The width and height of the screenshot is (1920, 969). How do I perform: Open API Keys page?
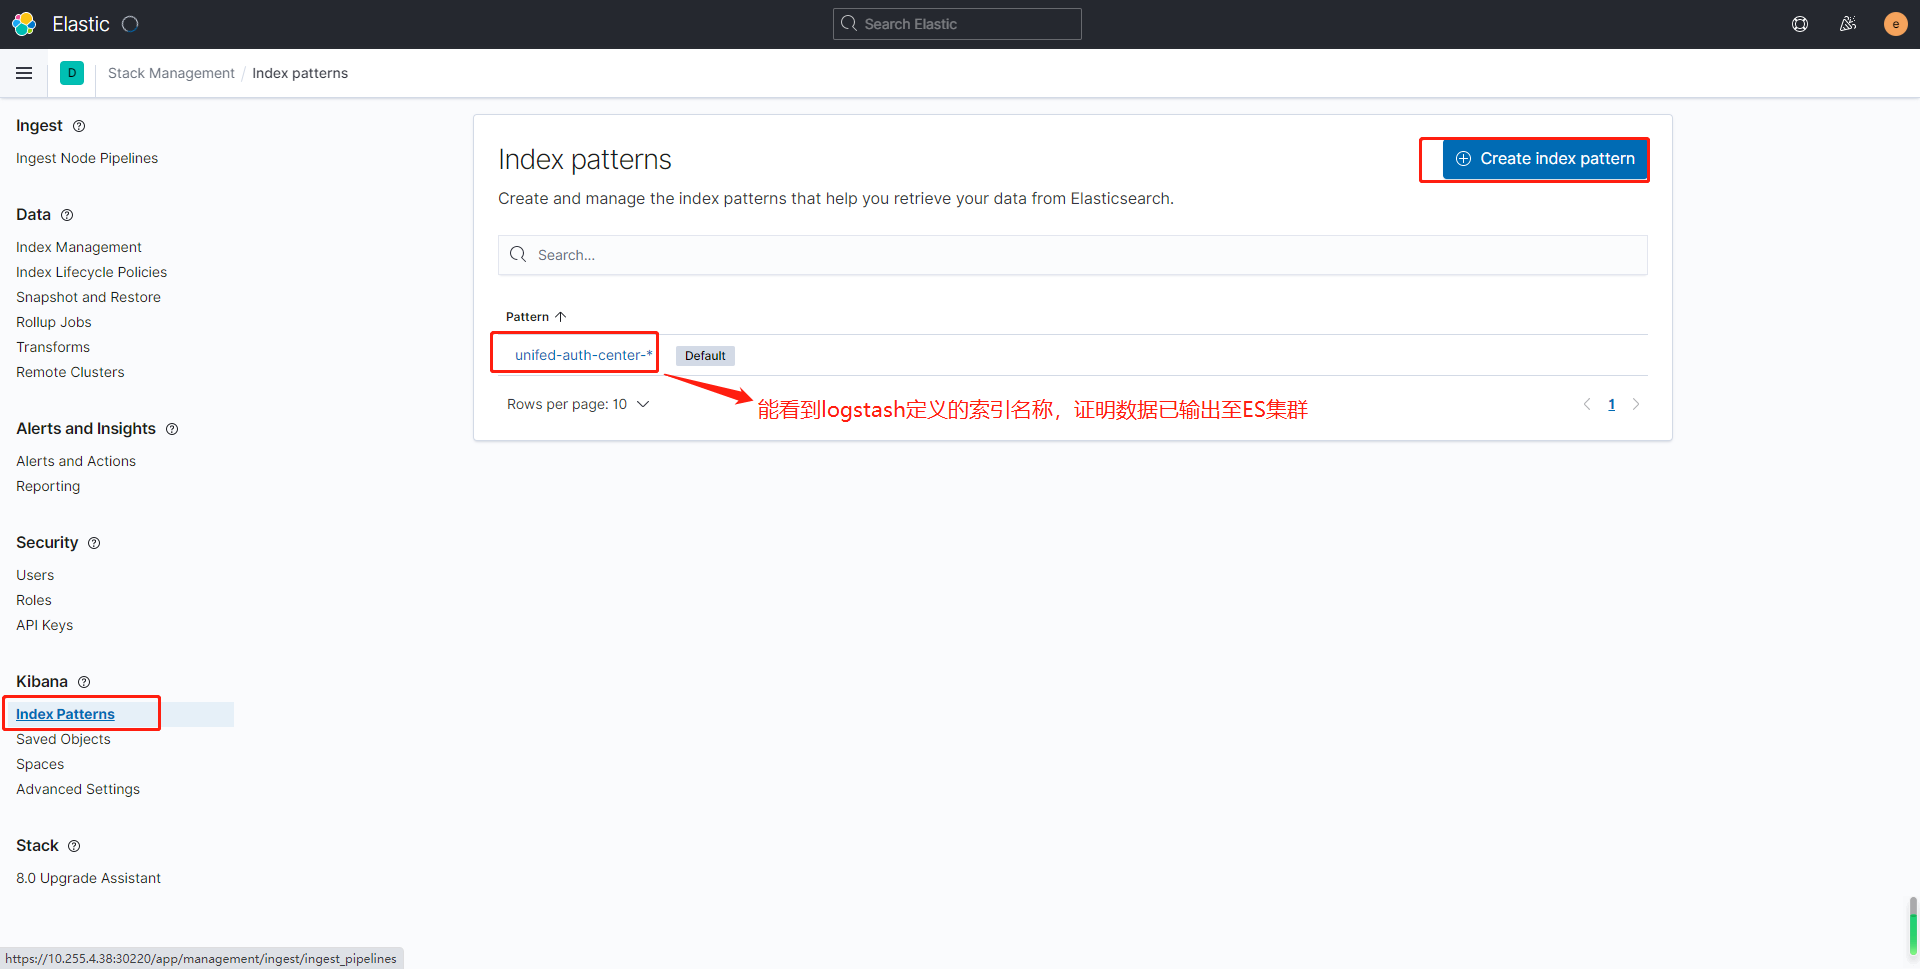45,625
